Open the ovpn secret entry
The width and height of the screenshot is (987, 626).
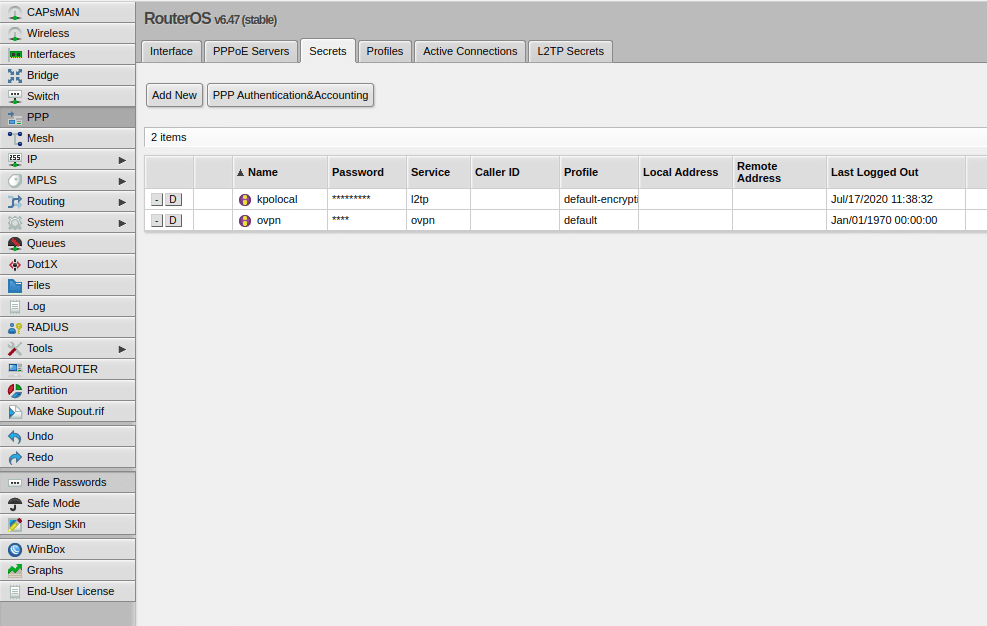click(268, 220)
